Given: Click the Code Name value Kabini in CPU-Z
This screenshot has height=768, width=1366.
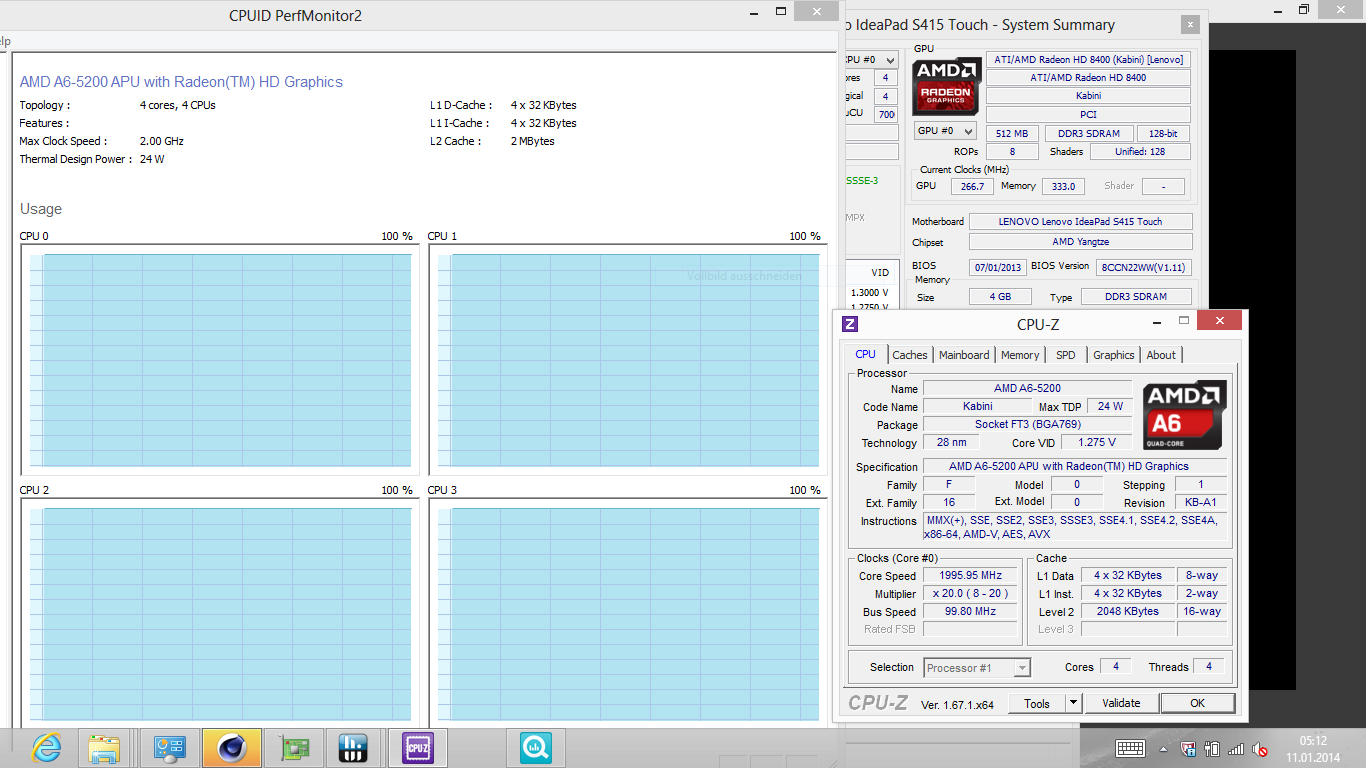Looking at the screenshot, I should click(978, 406).
